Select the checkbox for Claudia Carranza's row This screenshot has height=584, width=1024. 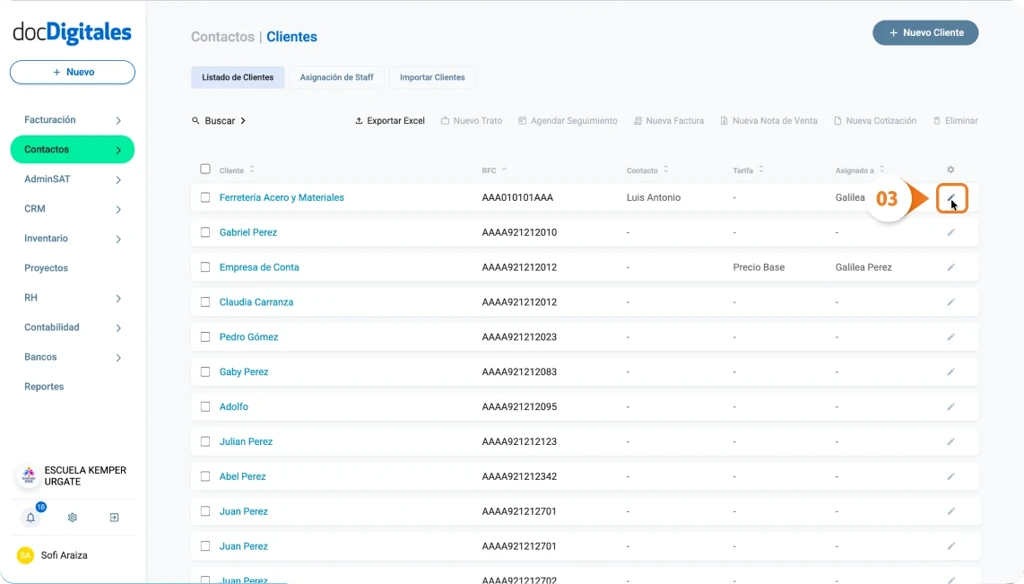point(205,302)
